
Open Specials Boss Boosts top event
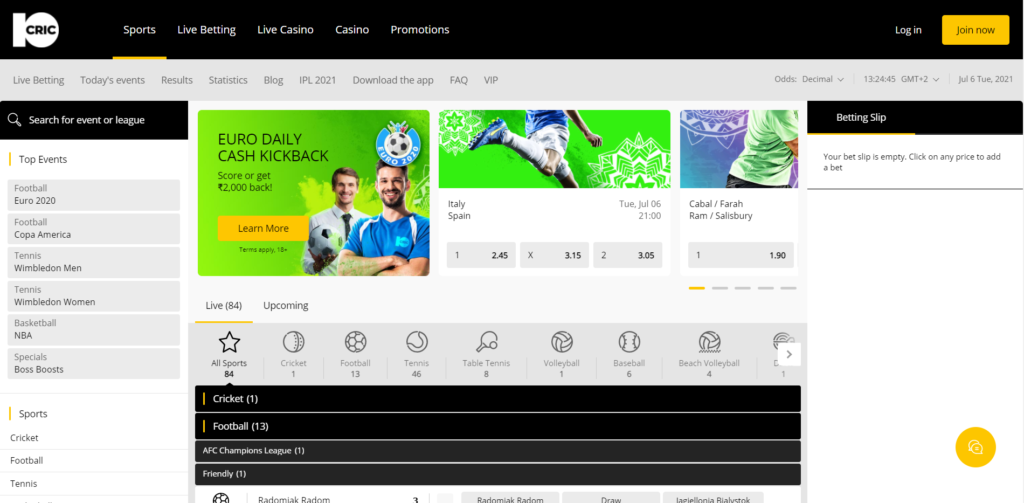(x=94, y=363)
